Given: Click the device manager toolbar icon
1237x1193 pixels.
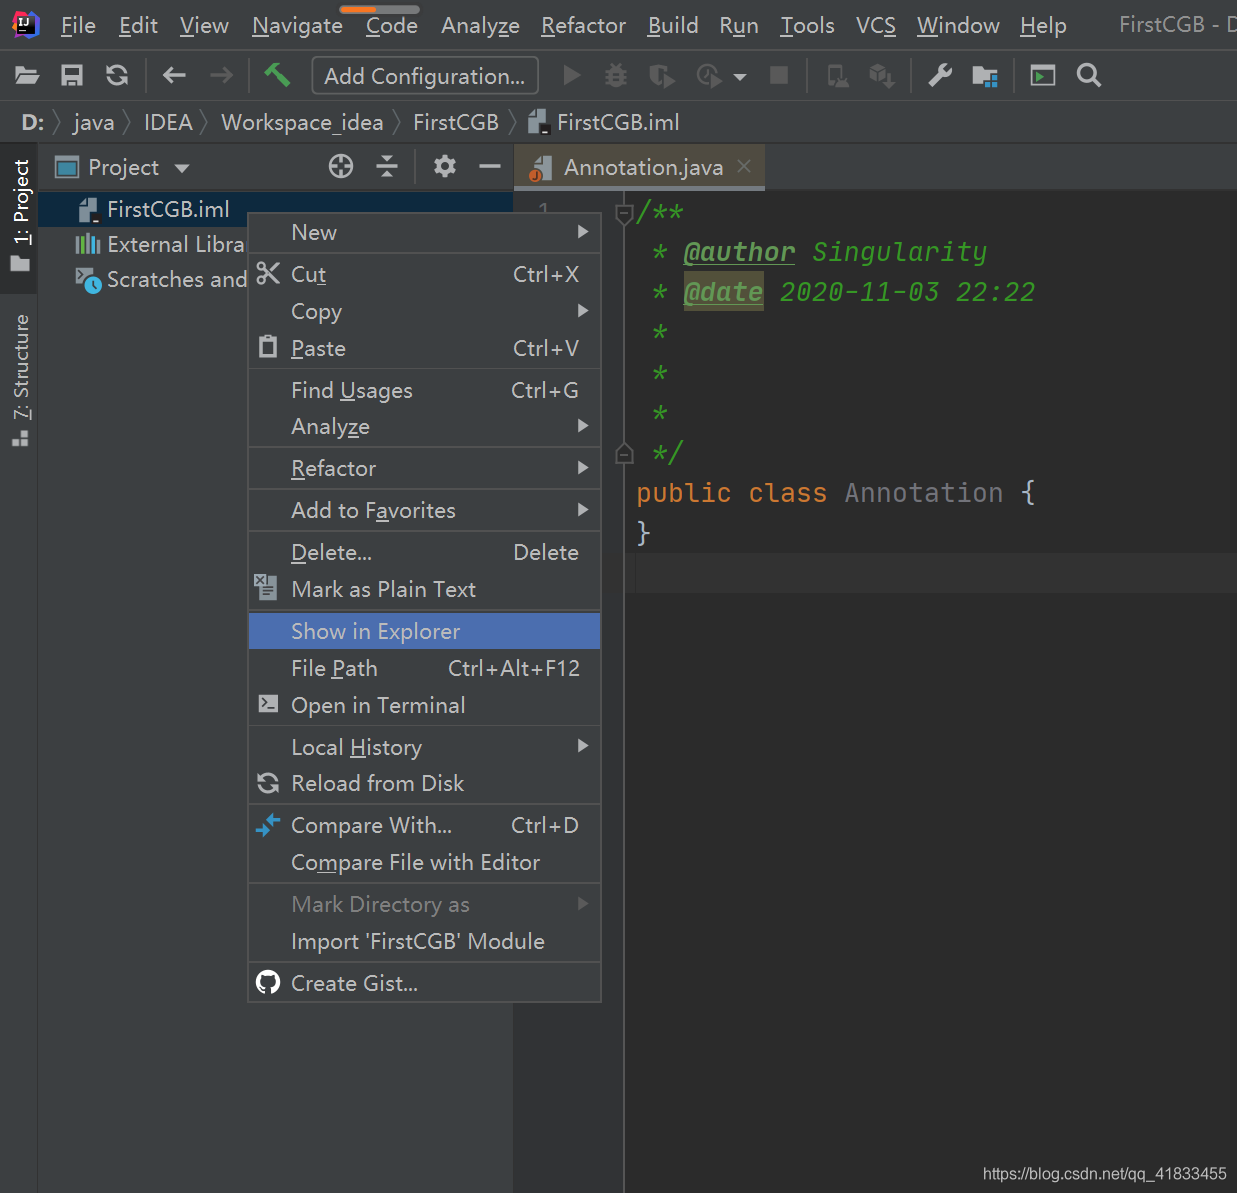Looking at the screenshot, I should (838, 75).
